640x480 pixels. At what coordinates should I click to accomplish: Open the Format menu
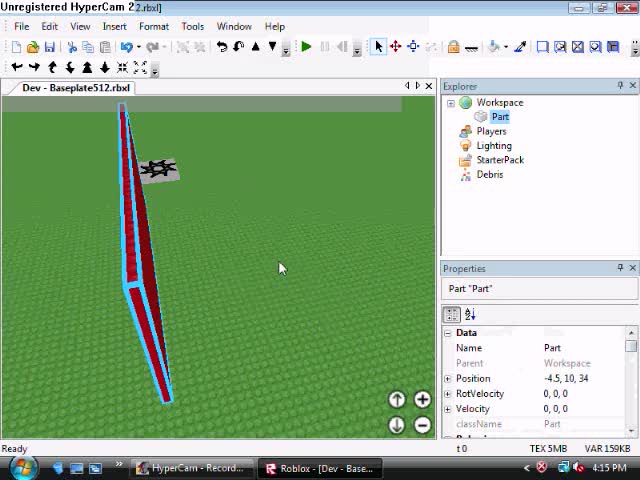coord(154,27)
